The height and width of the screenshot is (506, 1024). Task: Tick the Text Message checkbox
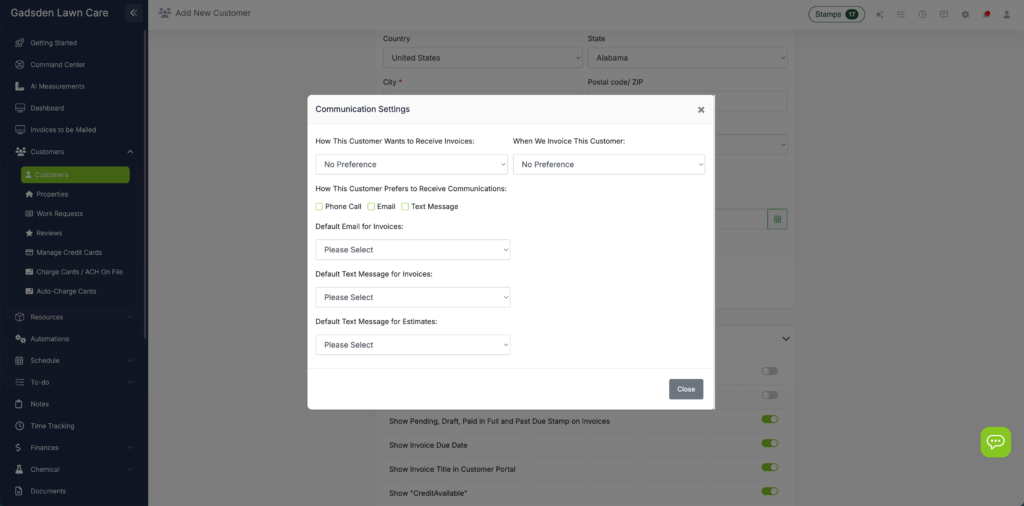[405, 206]
